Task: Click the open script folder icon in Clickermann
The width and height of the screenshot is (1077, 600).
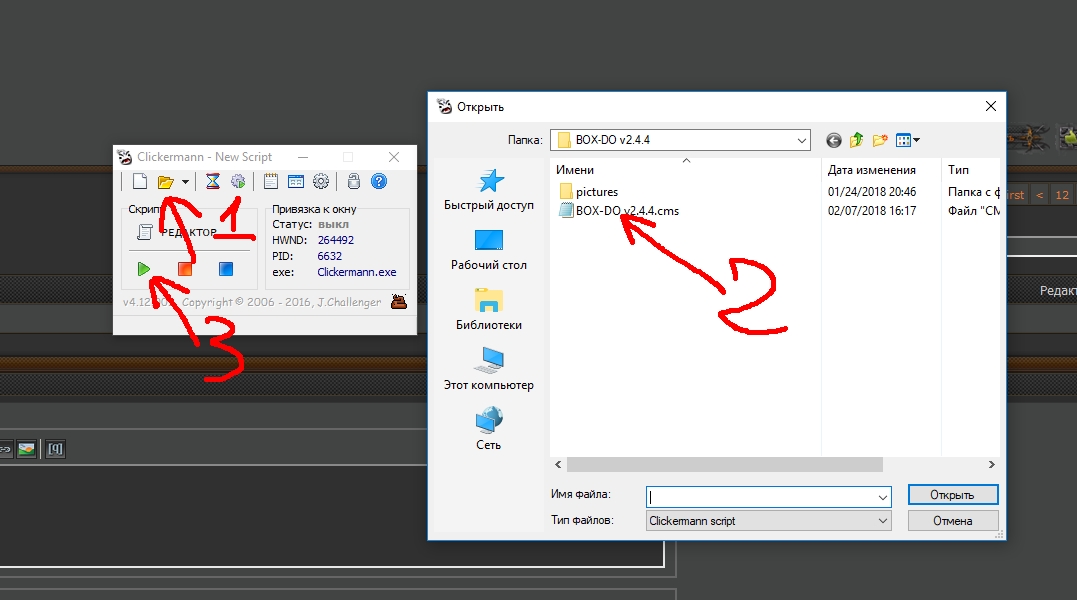Action: (166, 182)
